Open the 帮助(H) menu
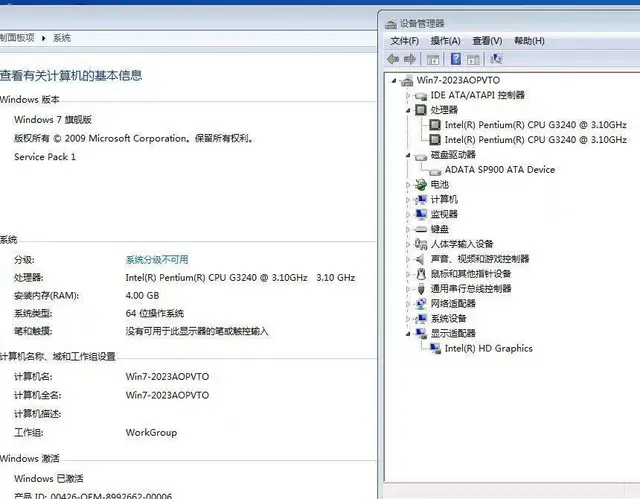Screen dimensions: 640x499 (x=529, y=41)
